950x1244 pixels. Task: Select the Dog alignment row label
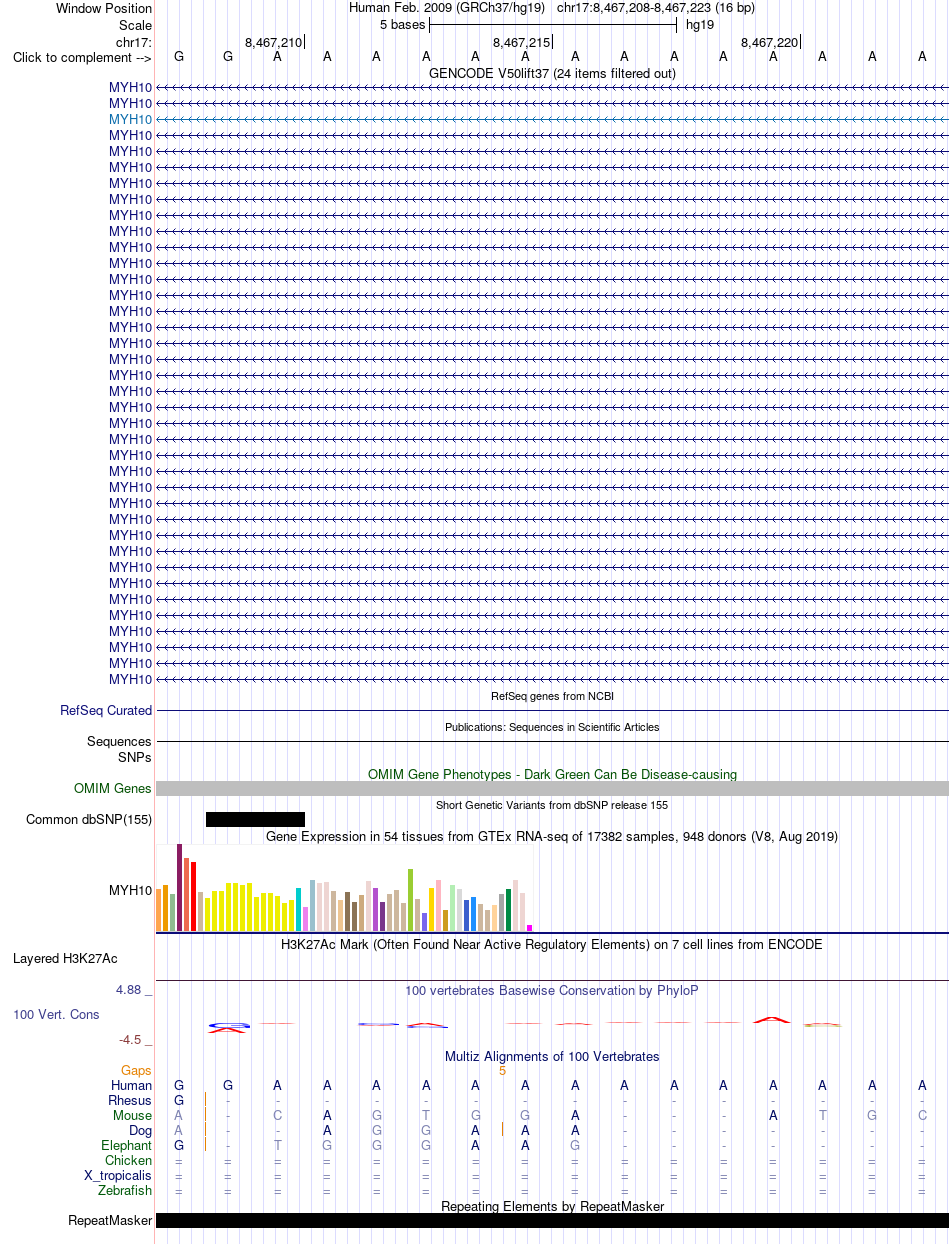click(x=141, y=1130)
